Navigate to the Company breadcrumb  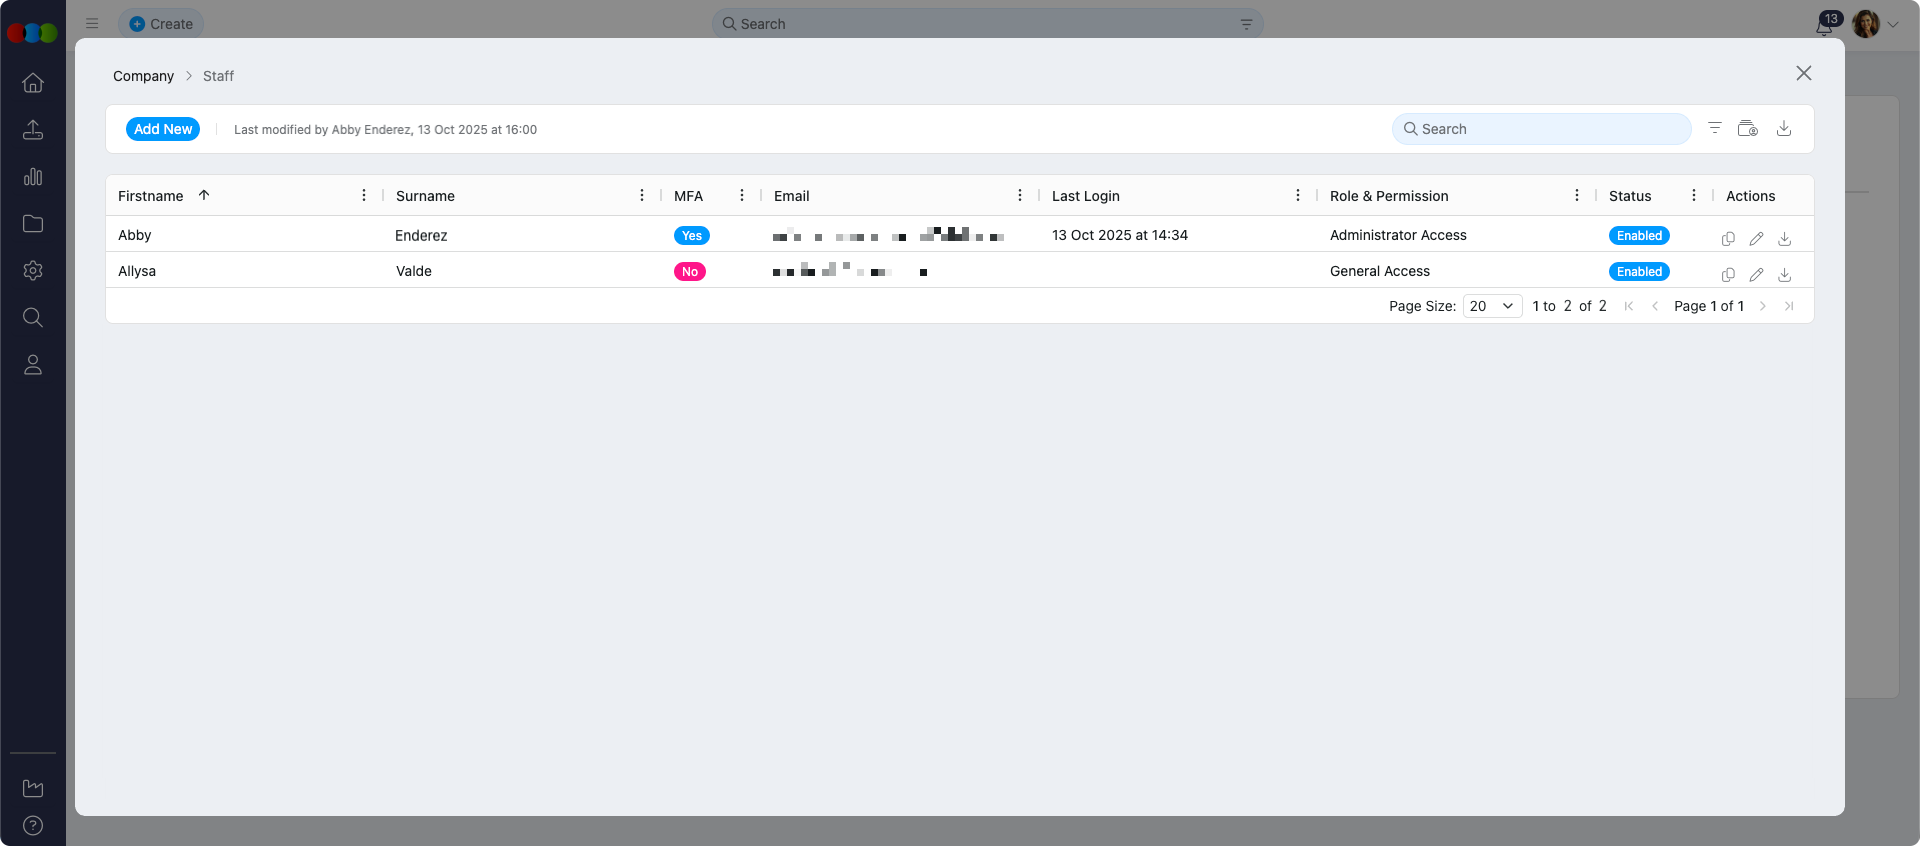click(x=143, y=76)
